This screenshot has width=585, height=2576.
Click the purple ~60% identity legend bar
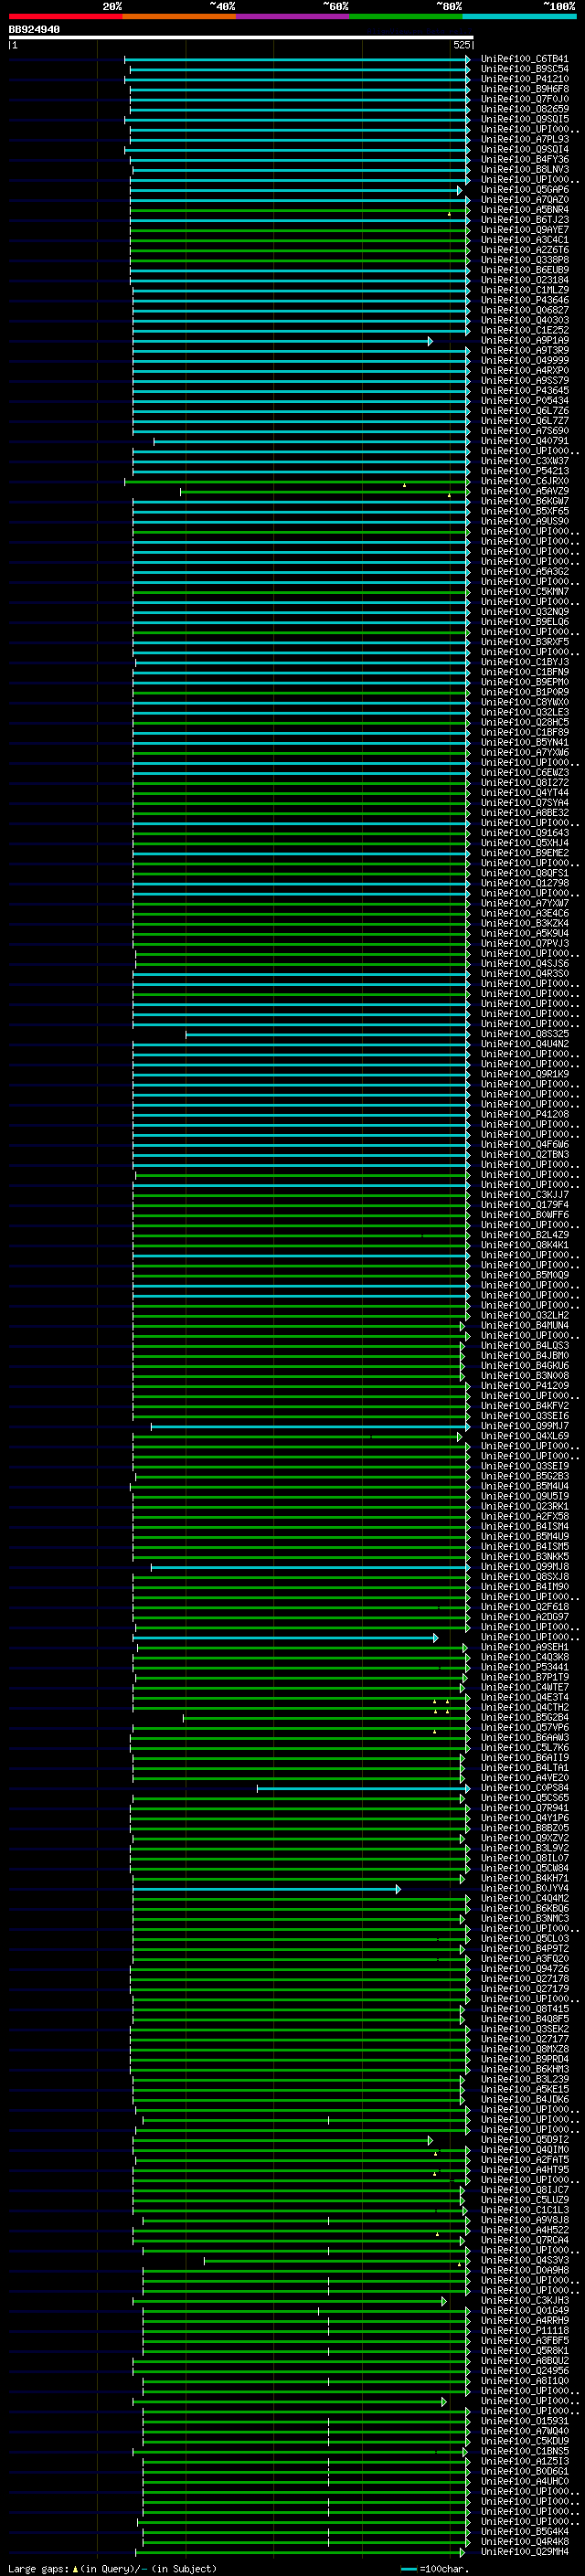(293, 16)
